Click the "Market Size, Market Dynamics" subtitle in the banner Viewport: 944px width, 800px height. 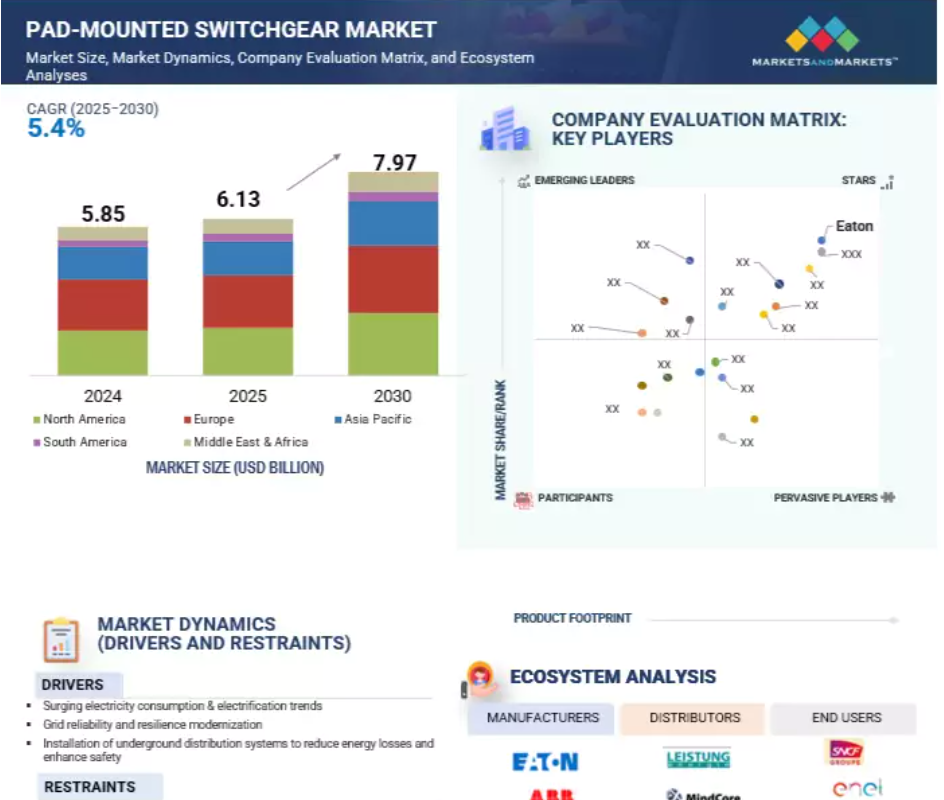pos(279,66)
